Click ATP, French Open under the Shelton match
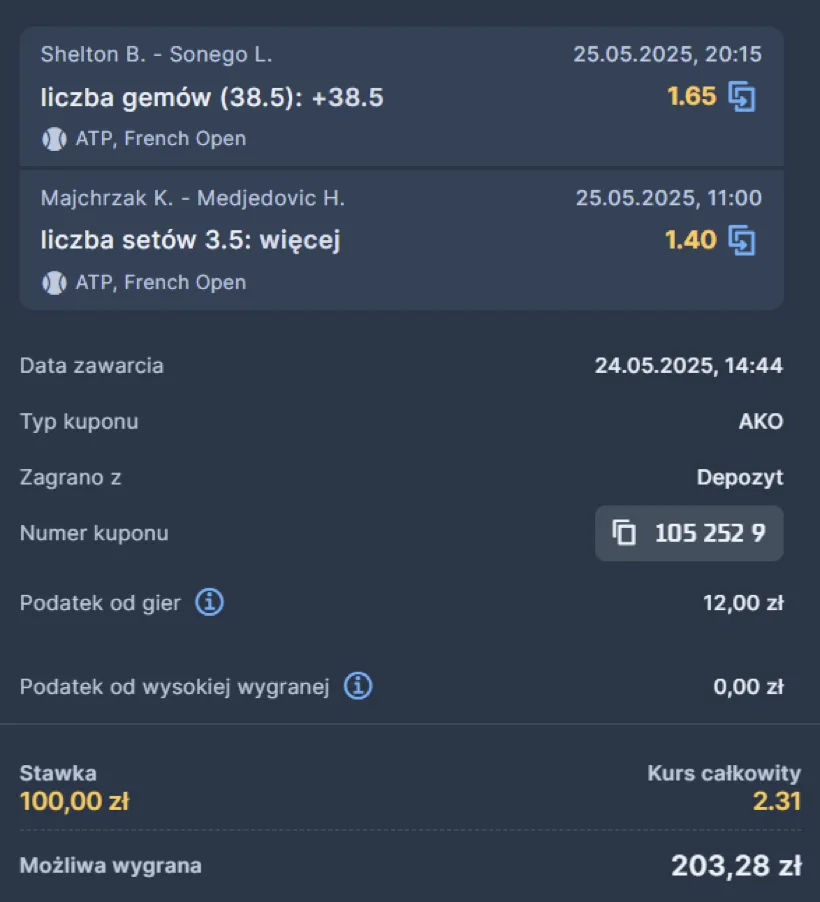The height and width of the screenshot is (902, 820). (161, 139)
